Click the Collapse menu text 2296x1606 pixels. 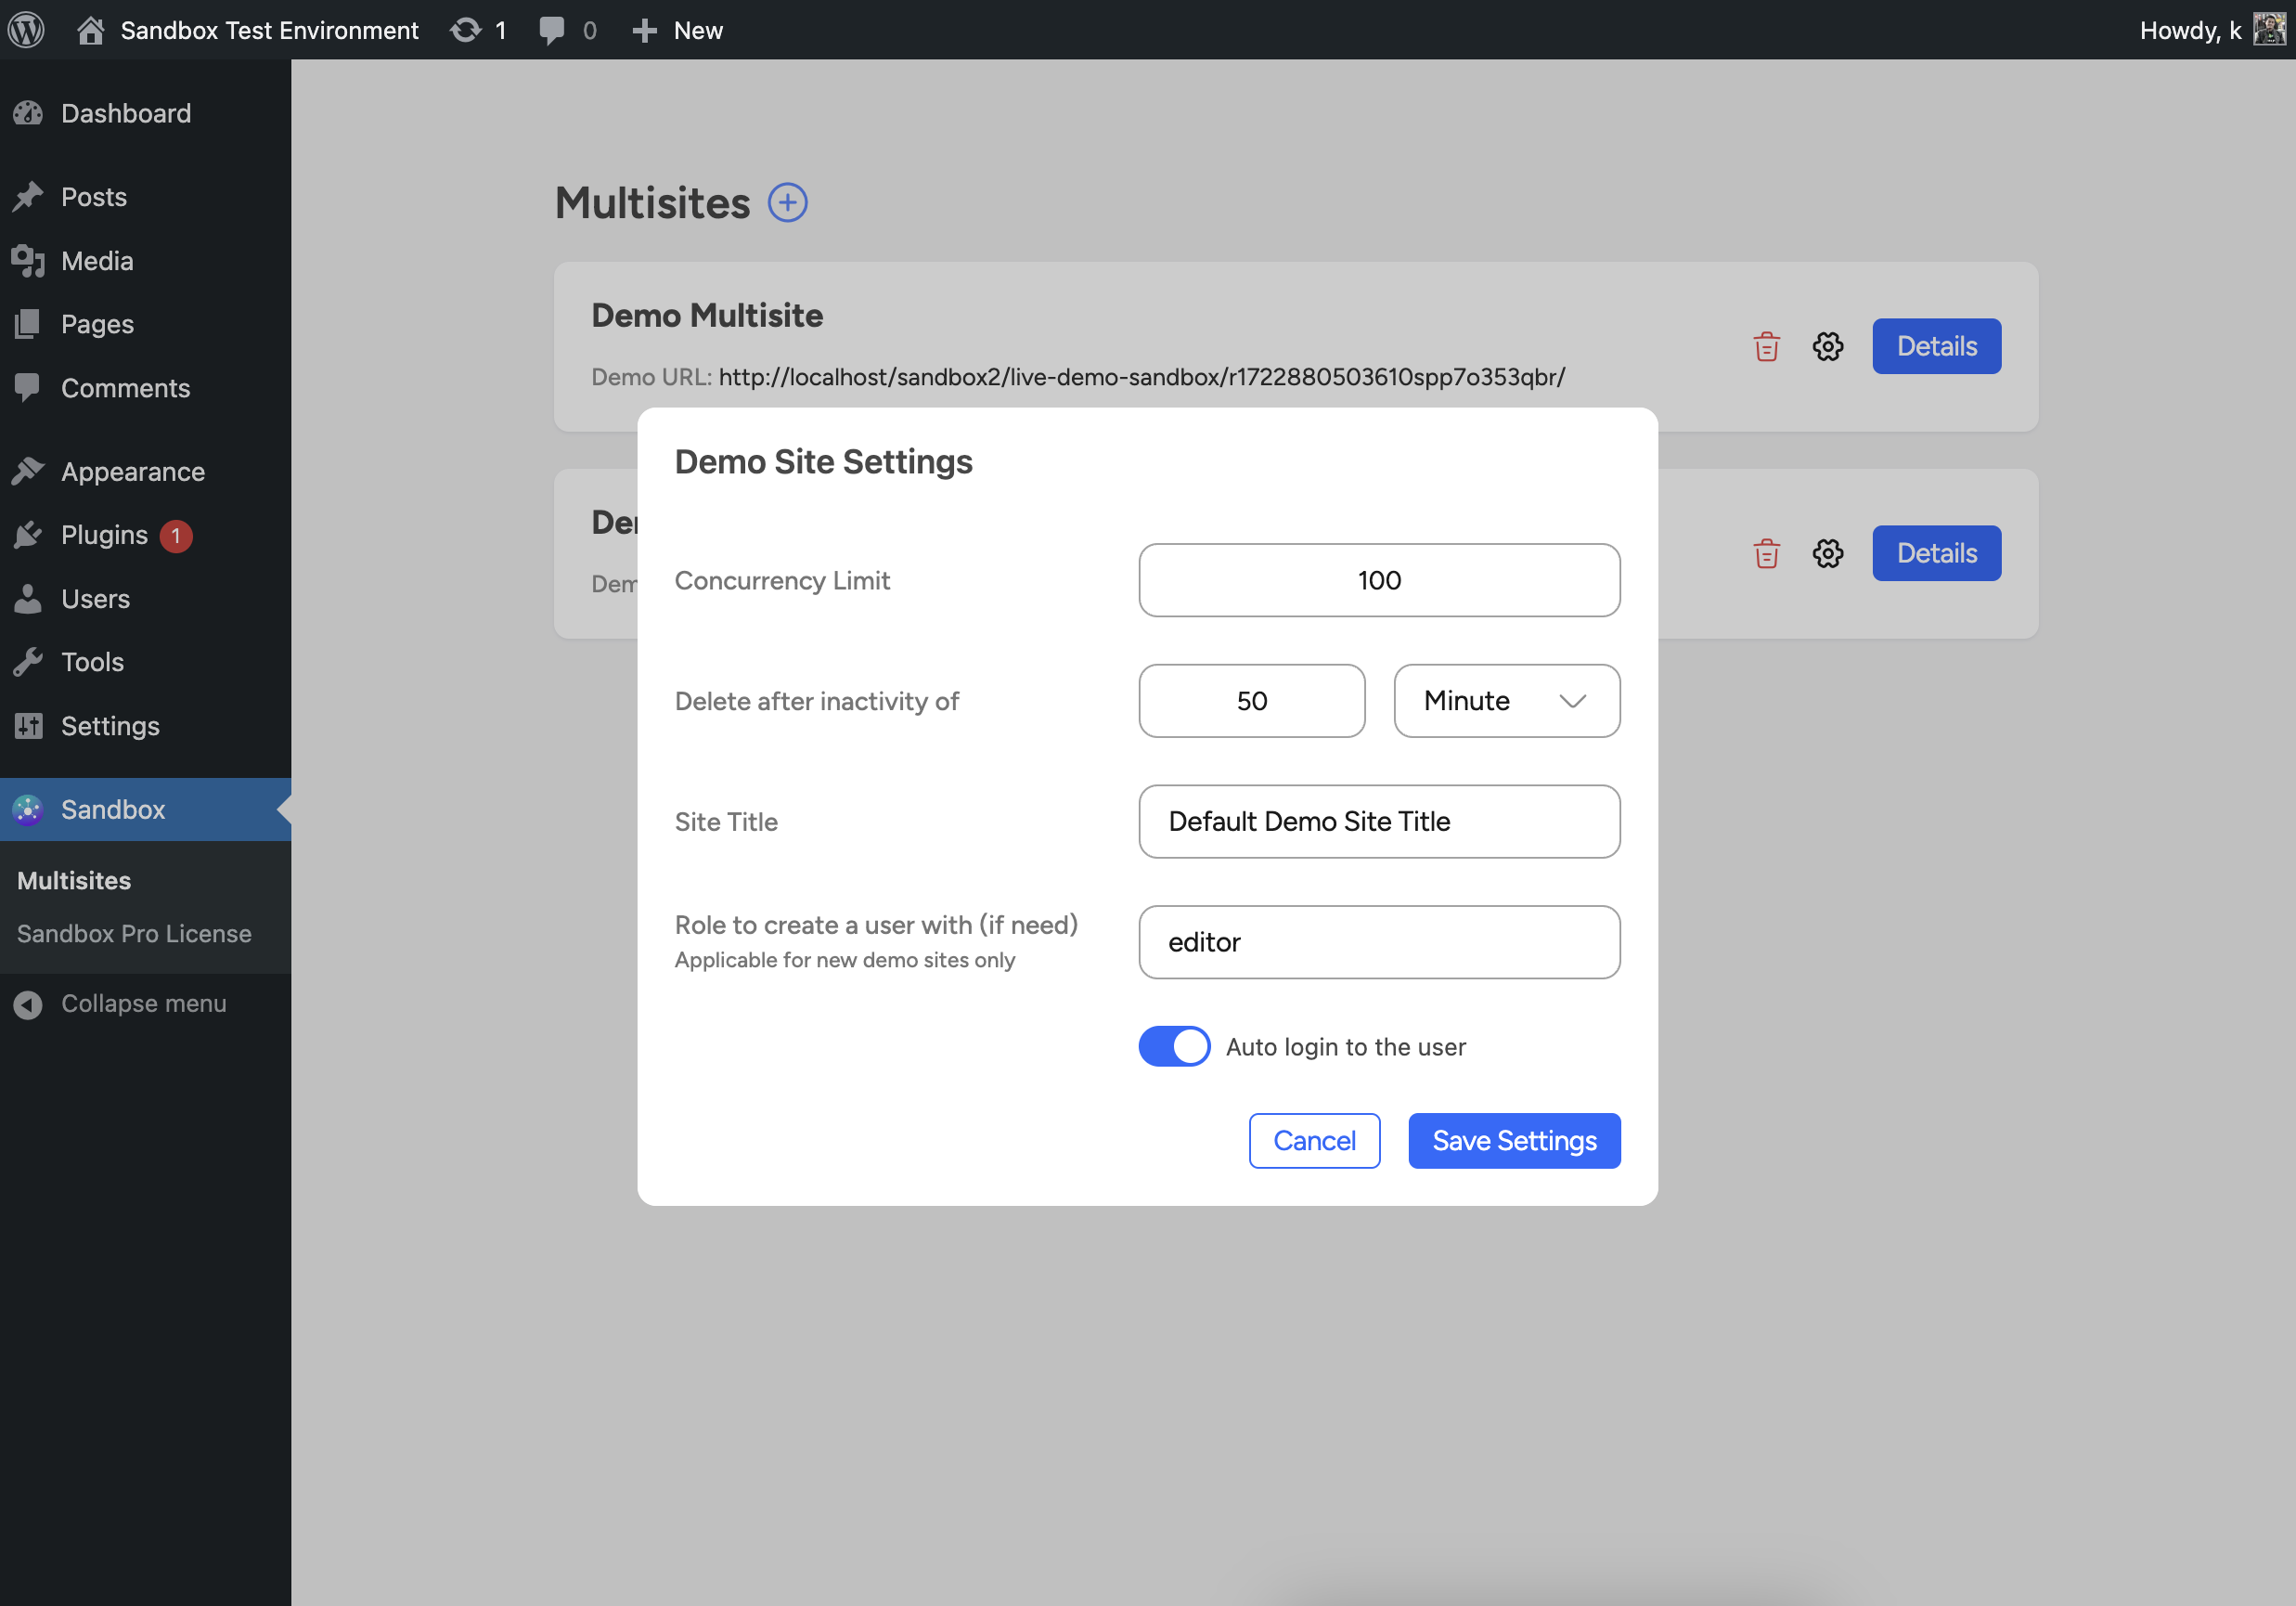pyautogui.click(x=144, y=1004)
